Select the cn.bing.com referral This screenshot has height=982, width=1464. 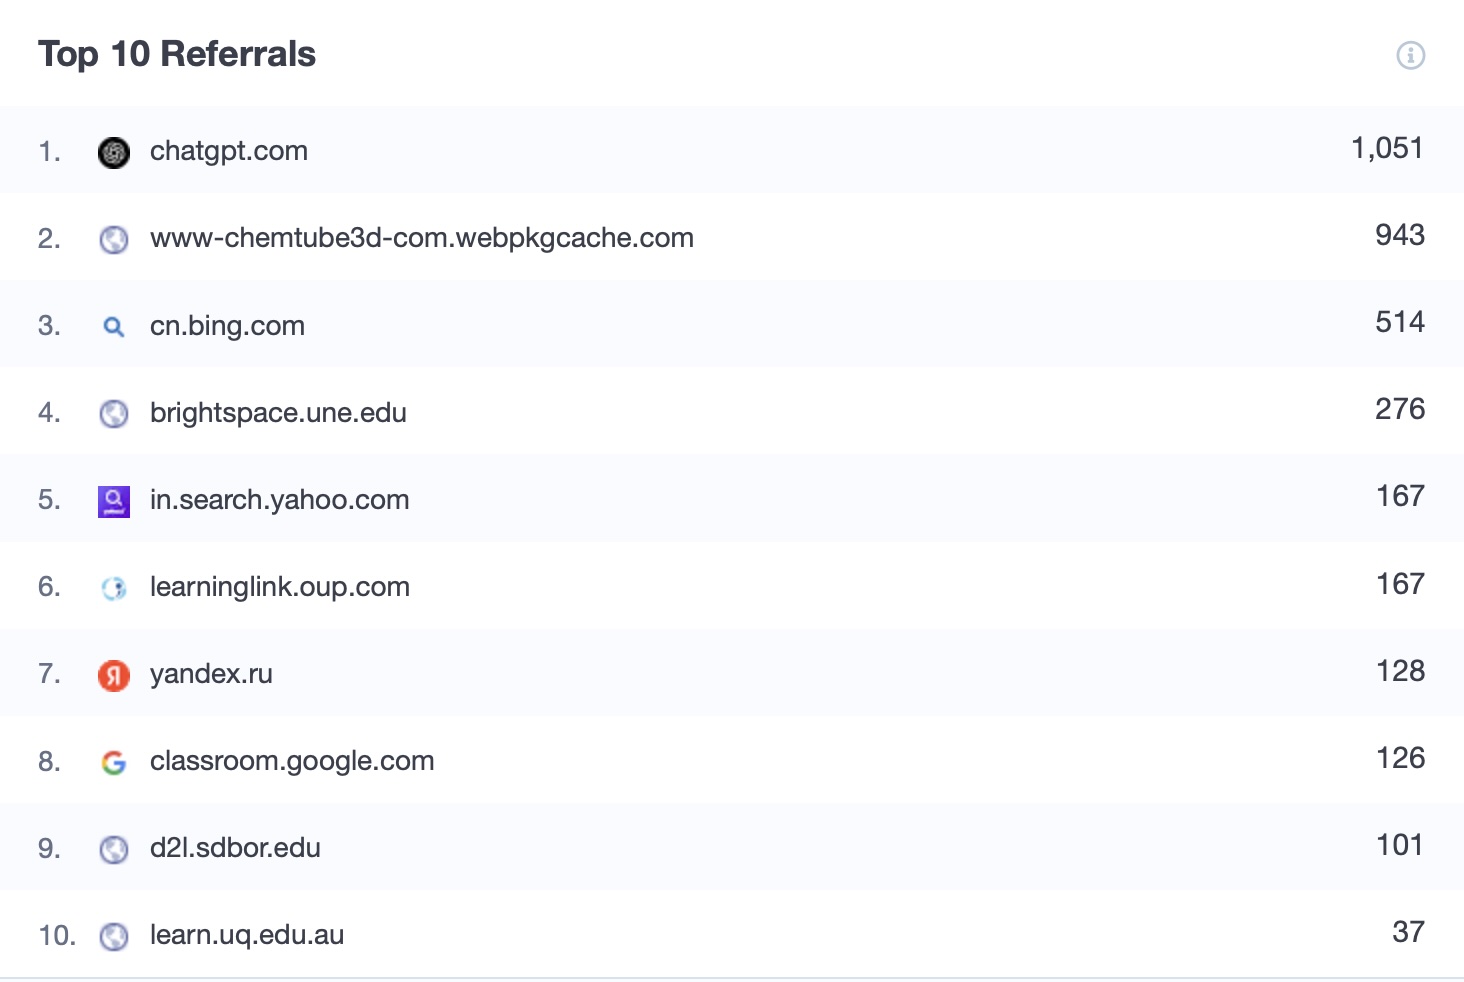pyautogui.click(x=227, y=326)
